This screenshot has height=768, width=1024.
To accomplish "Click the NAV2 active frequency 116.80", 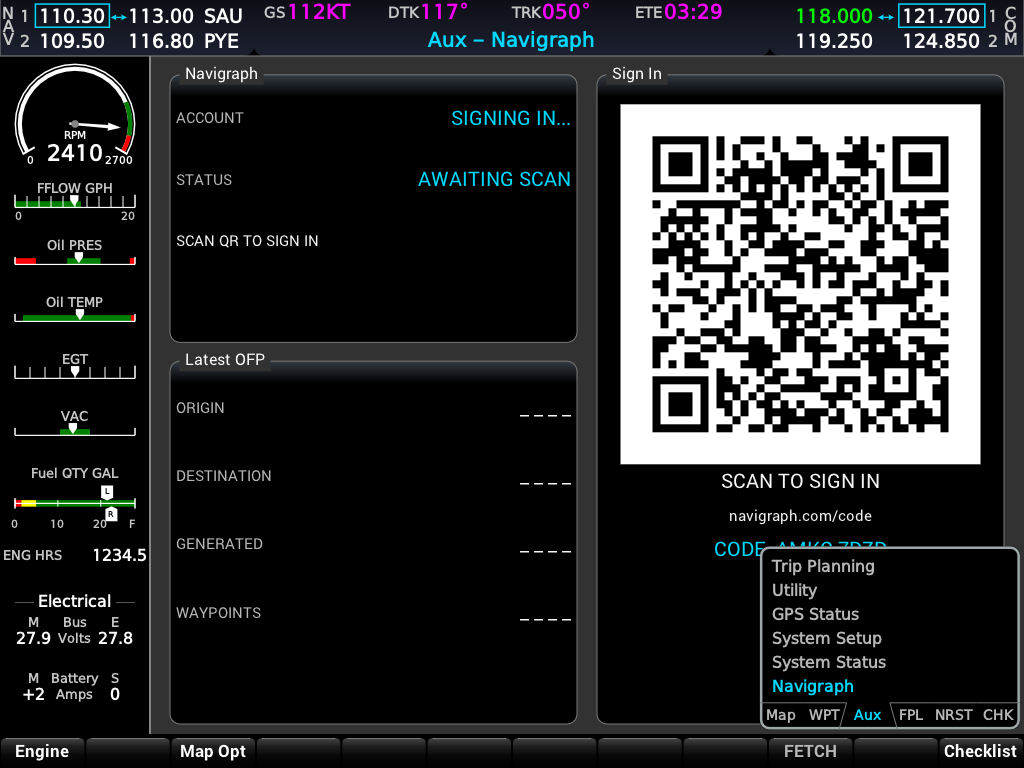I will coord(161,41).
